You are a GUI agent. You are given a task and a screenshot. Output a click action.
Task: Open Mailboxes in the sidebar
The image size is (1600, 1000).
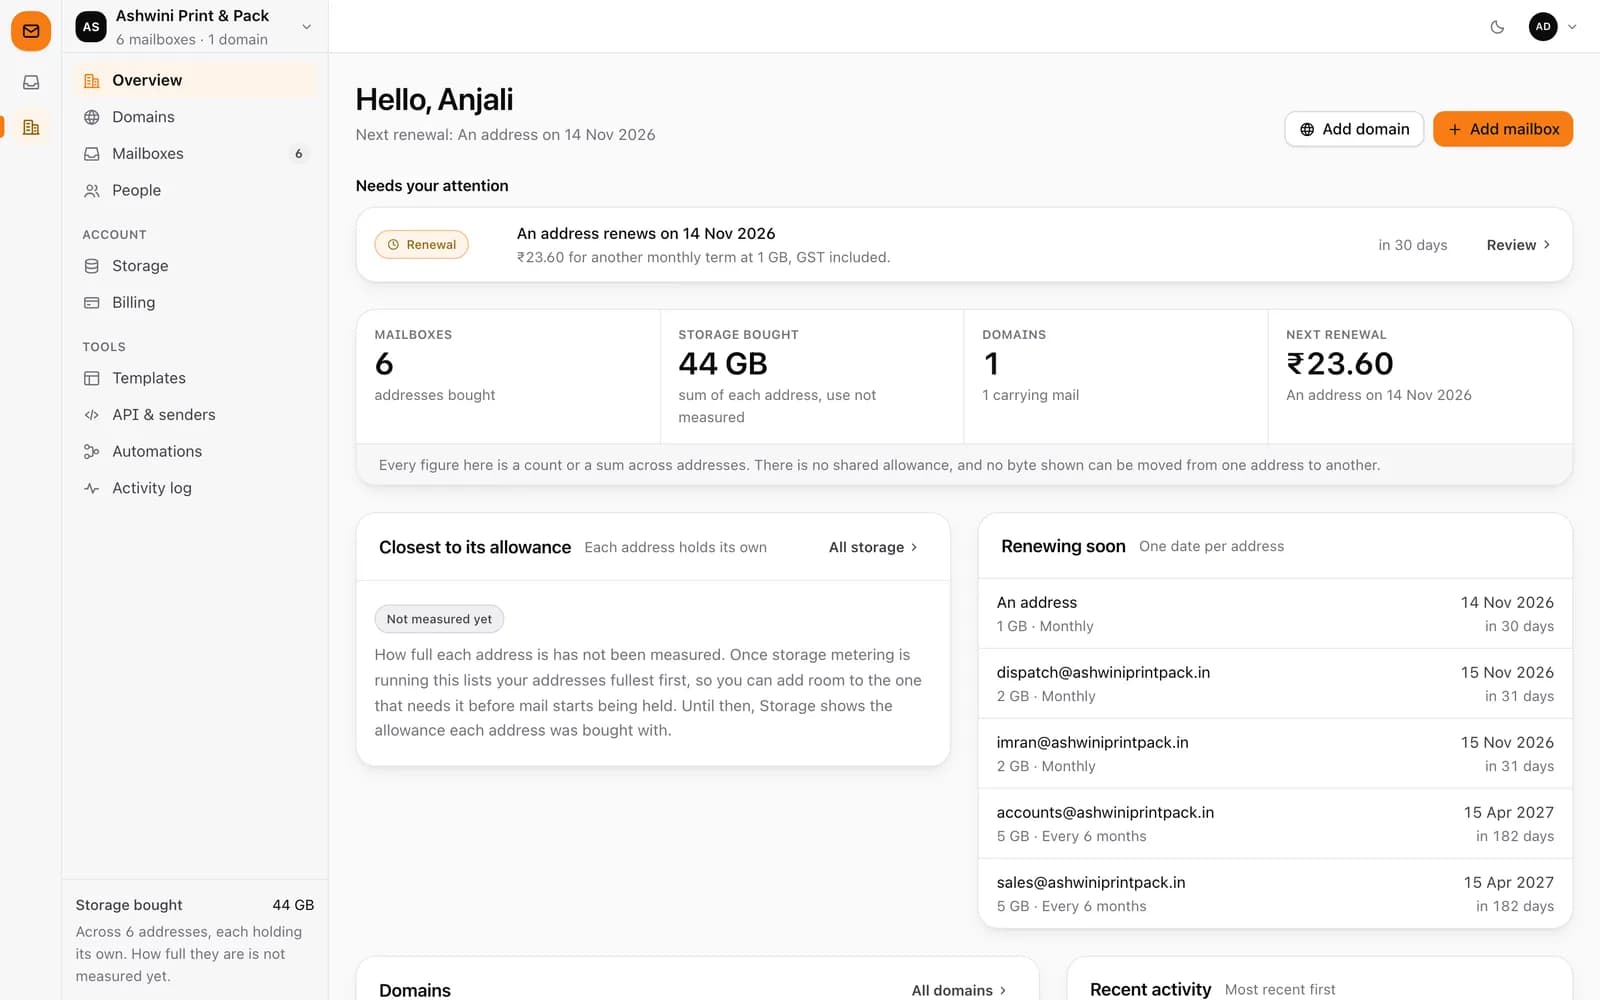(x=195, y=154)
